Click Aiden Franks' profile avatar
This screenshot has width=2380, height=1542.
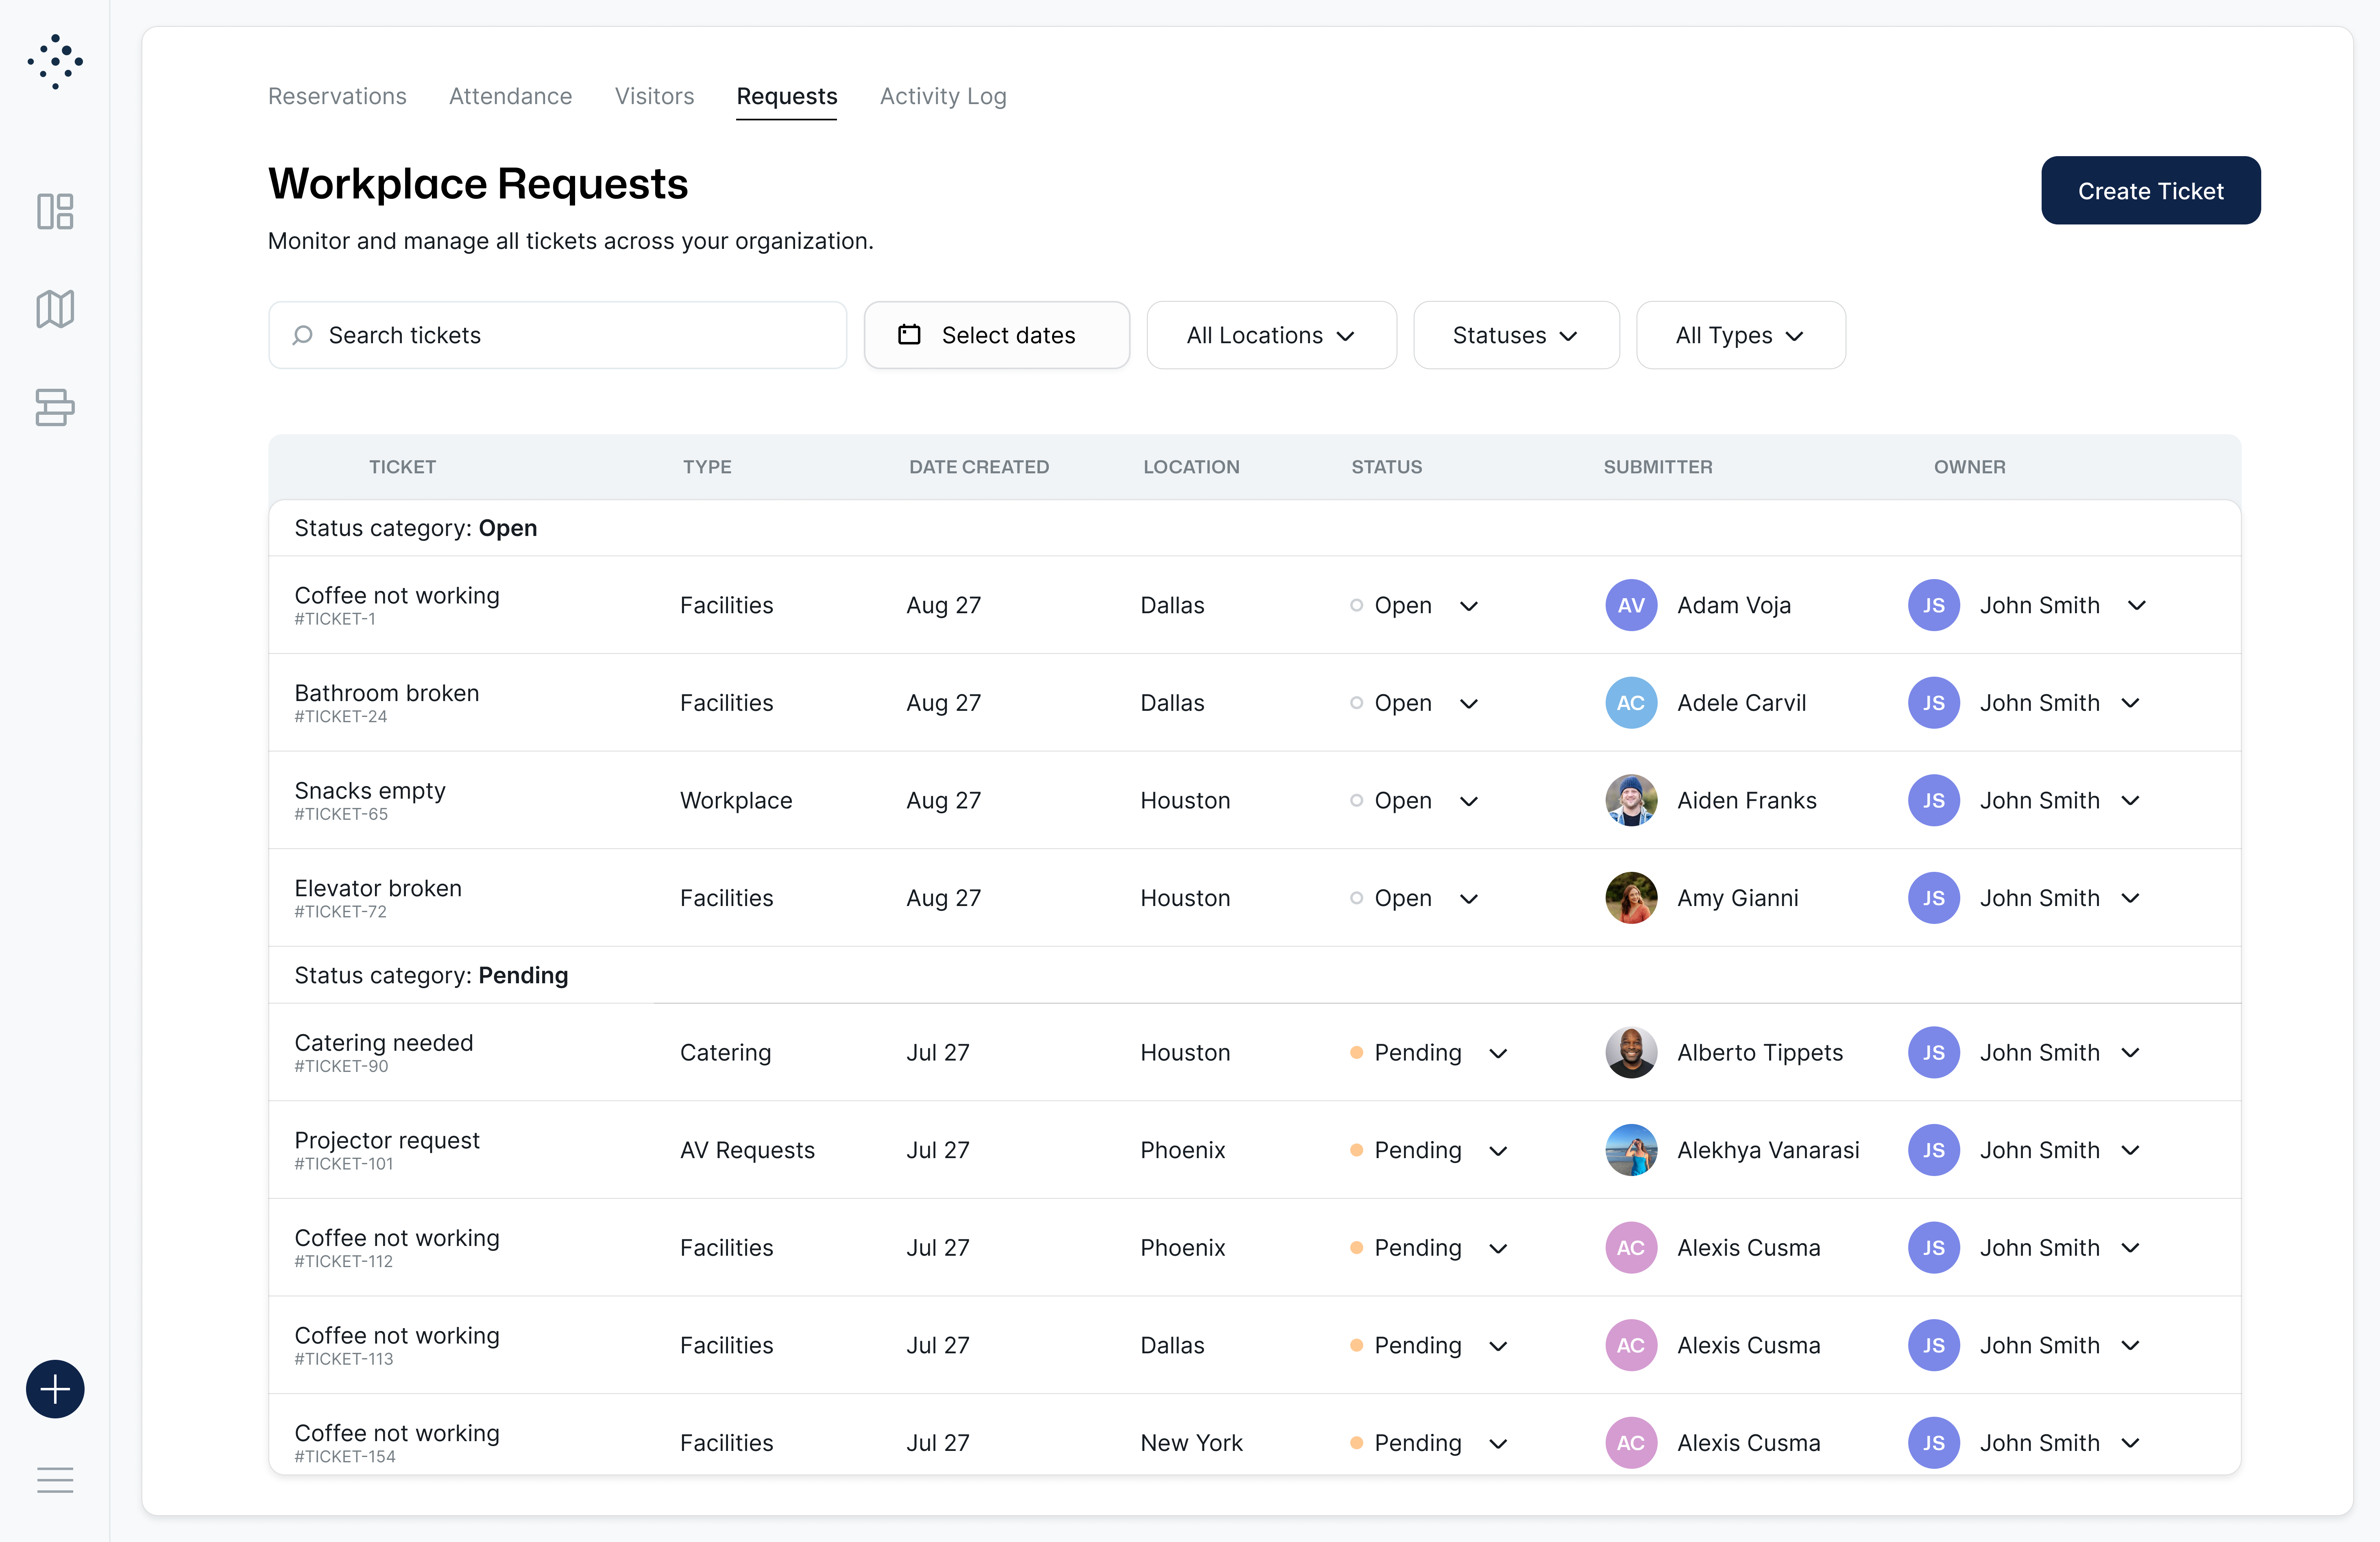click(1630, 800)
